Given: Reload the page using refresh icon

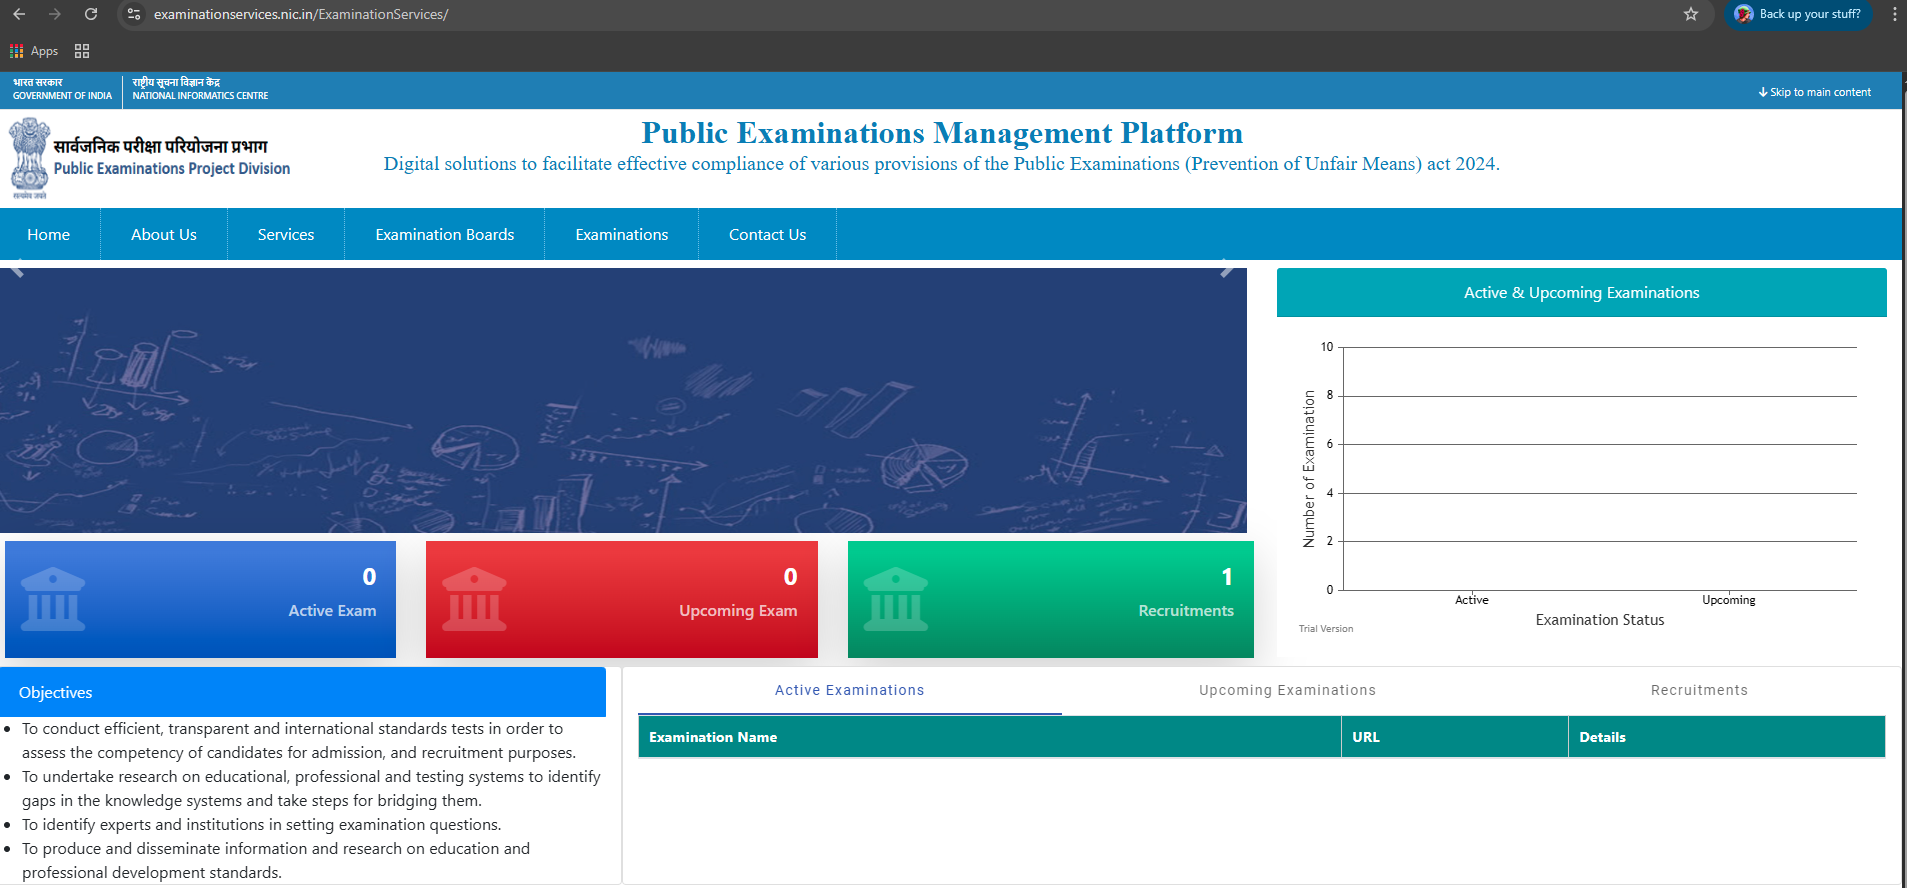Looking at the screenshot, I should tap(91, 14).
